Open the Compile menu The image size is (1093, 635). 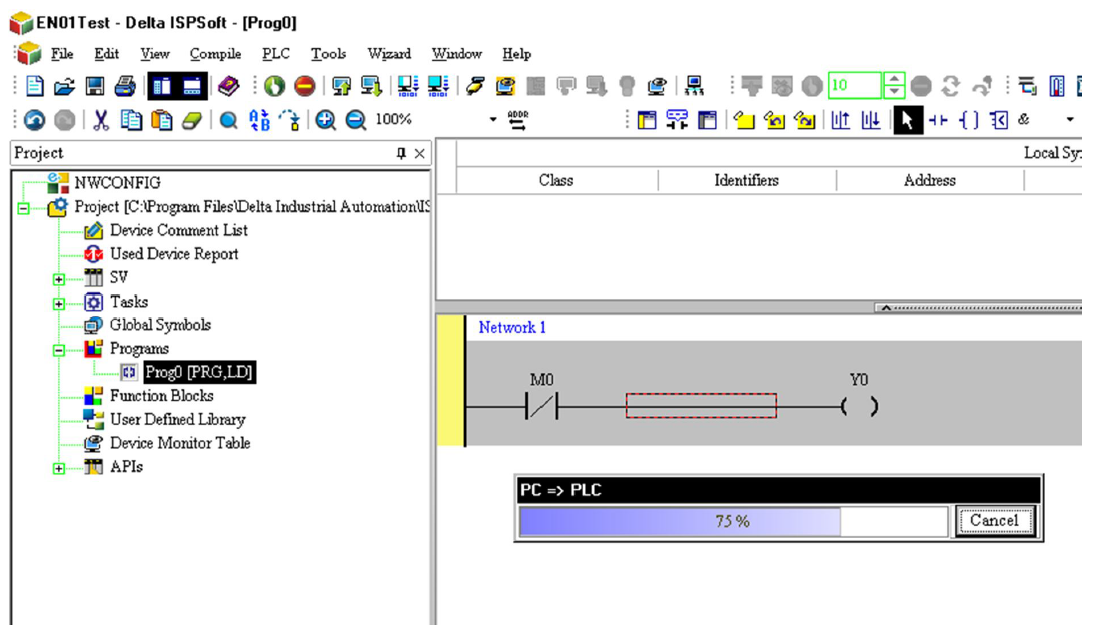[215, 54]
